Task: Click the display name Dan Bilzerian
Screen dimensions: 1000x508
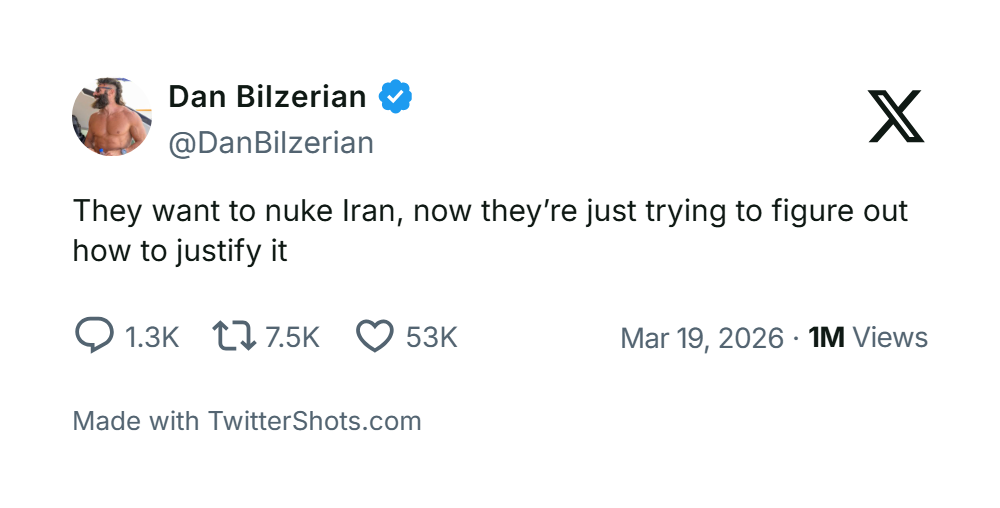Action: pyautogui.click(x=267, y=97)
